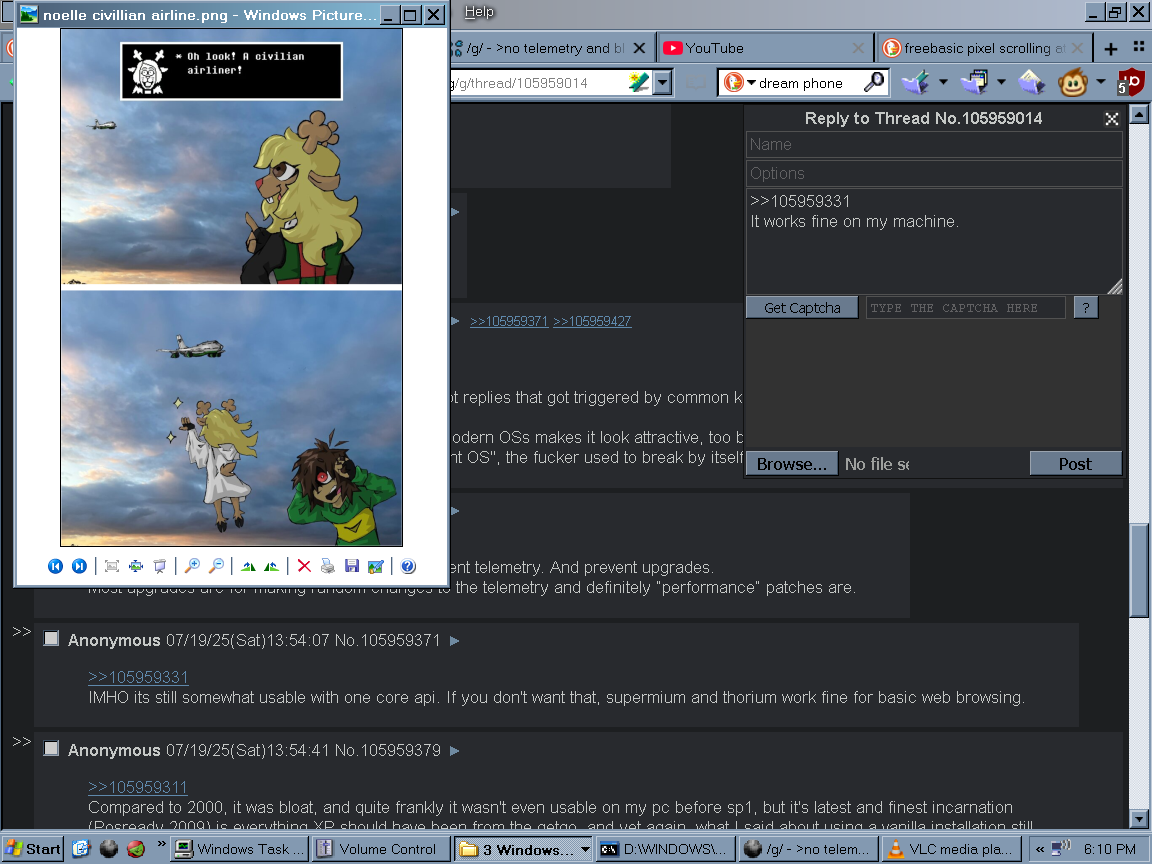Expand post menu arrow for No.105959371
Screen dimensions: 1152x864
[x=455, y=641]
